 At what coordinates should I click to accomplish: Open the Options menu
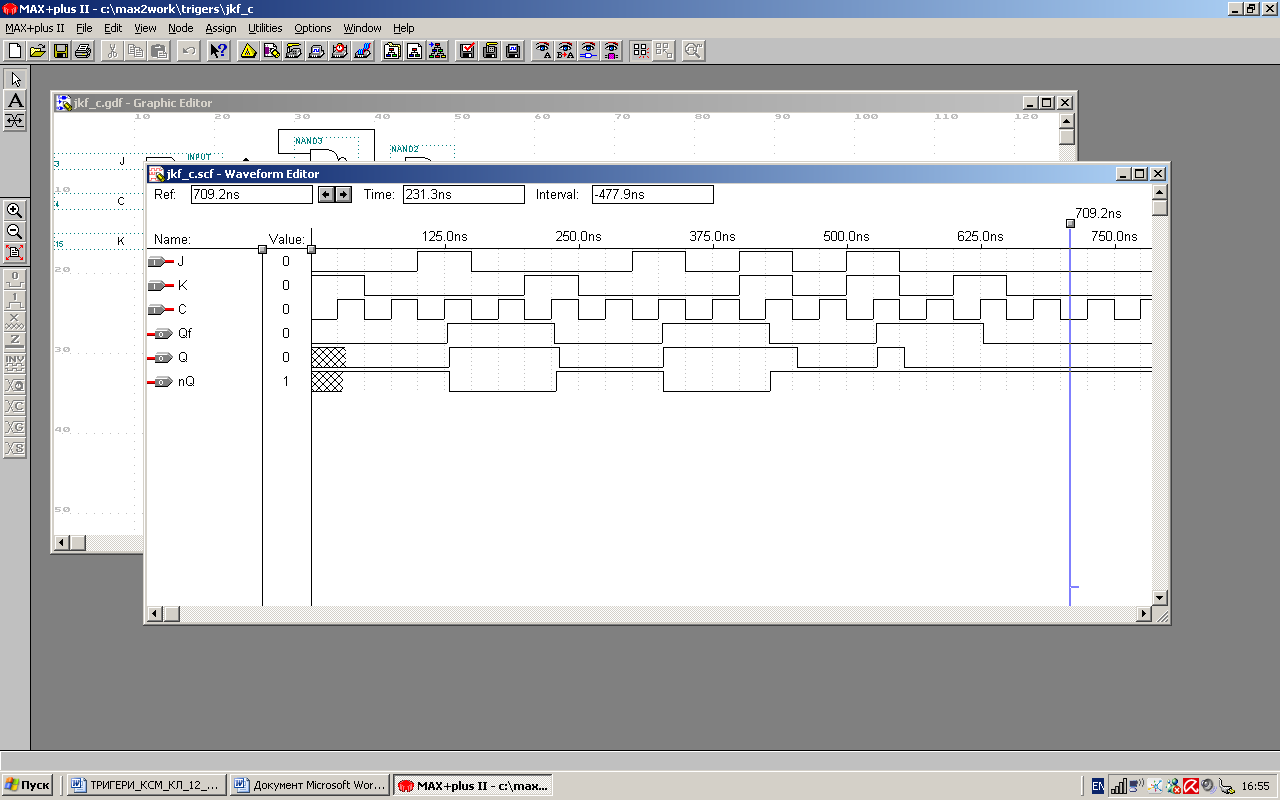click(x=313, y=28)
